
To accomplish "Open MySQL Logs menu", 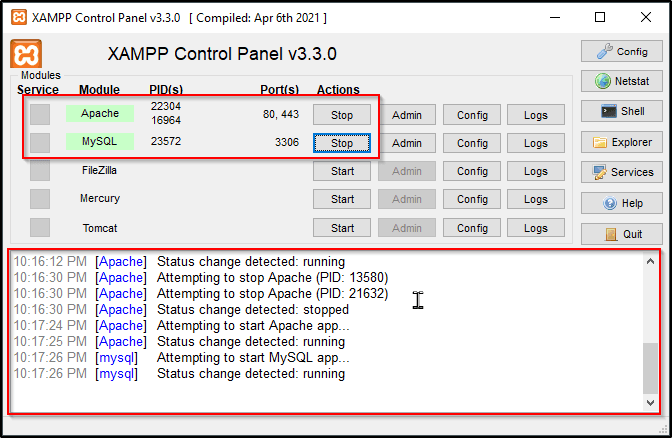I will coord(536,143).
